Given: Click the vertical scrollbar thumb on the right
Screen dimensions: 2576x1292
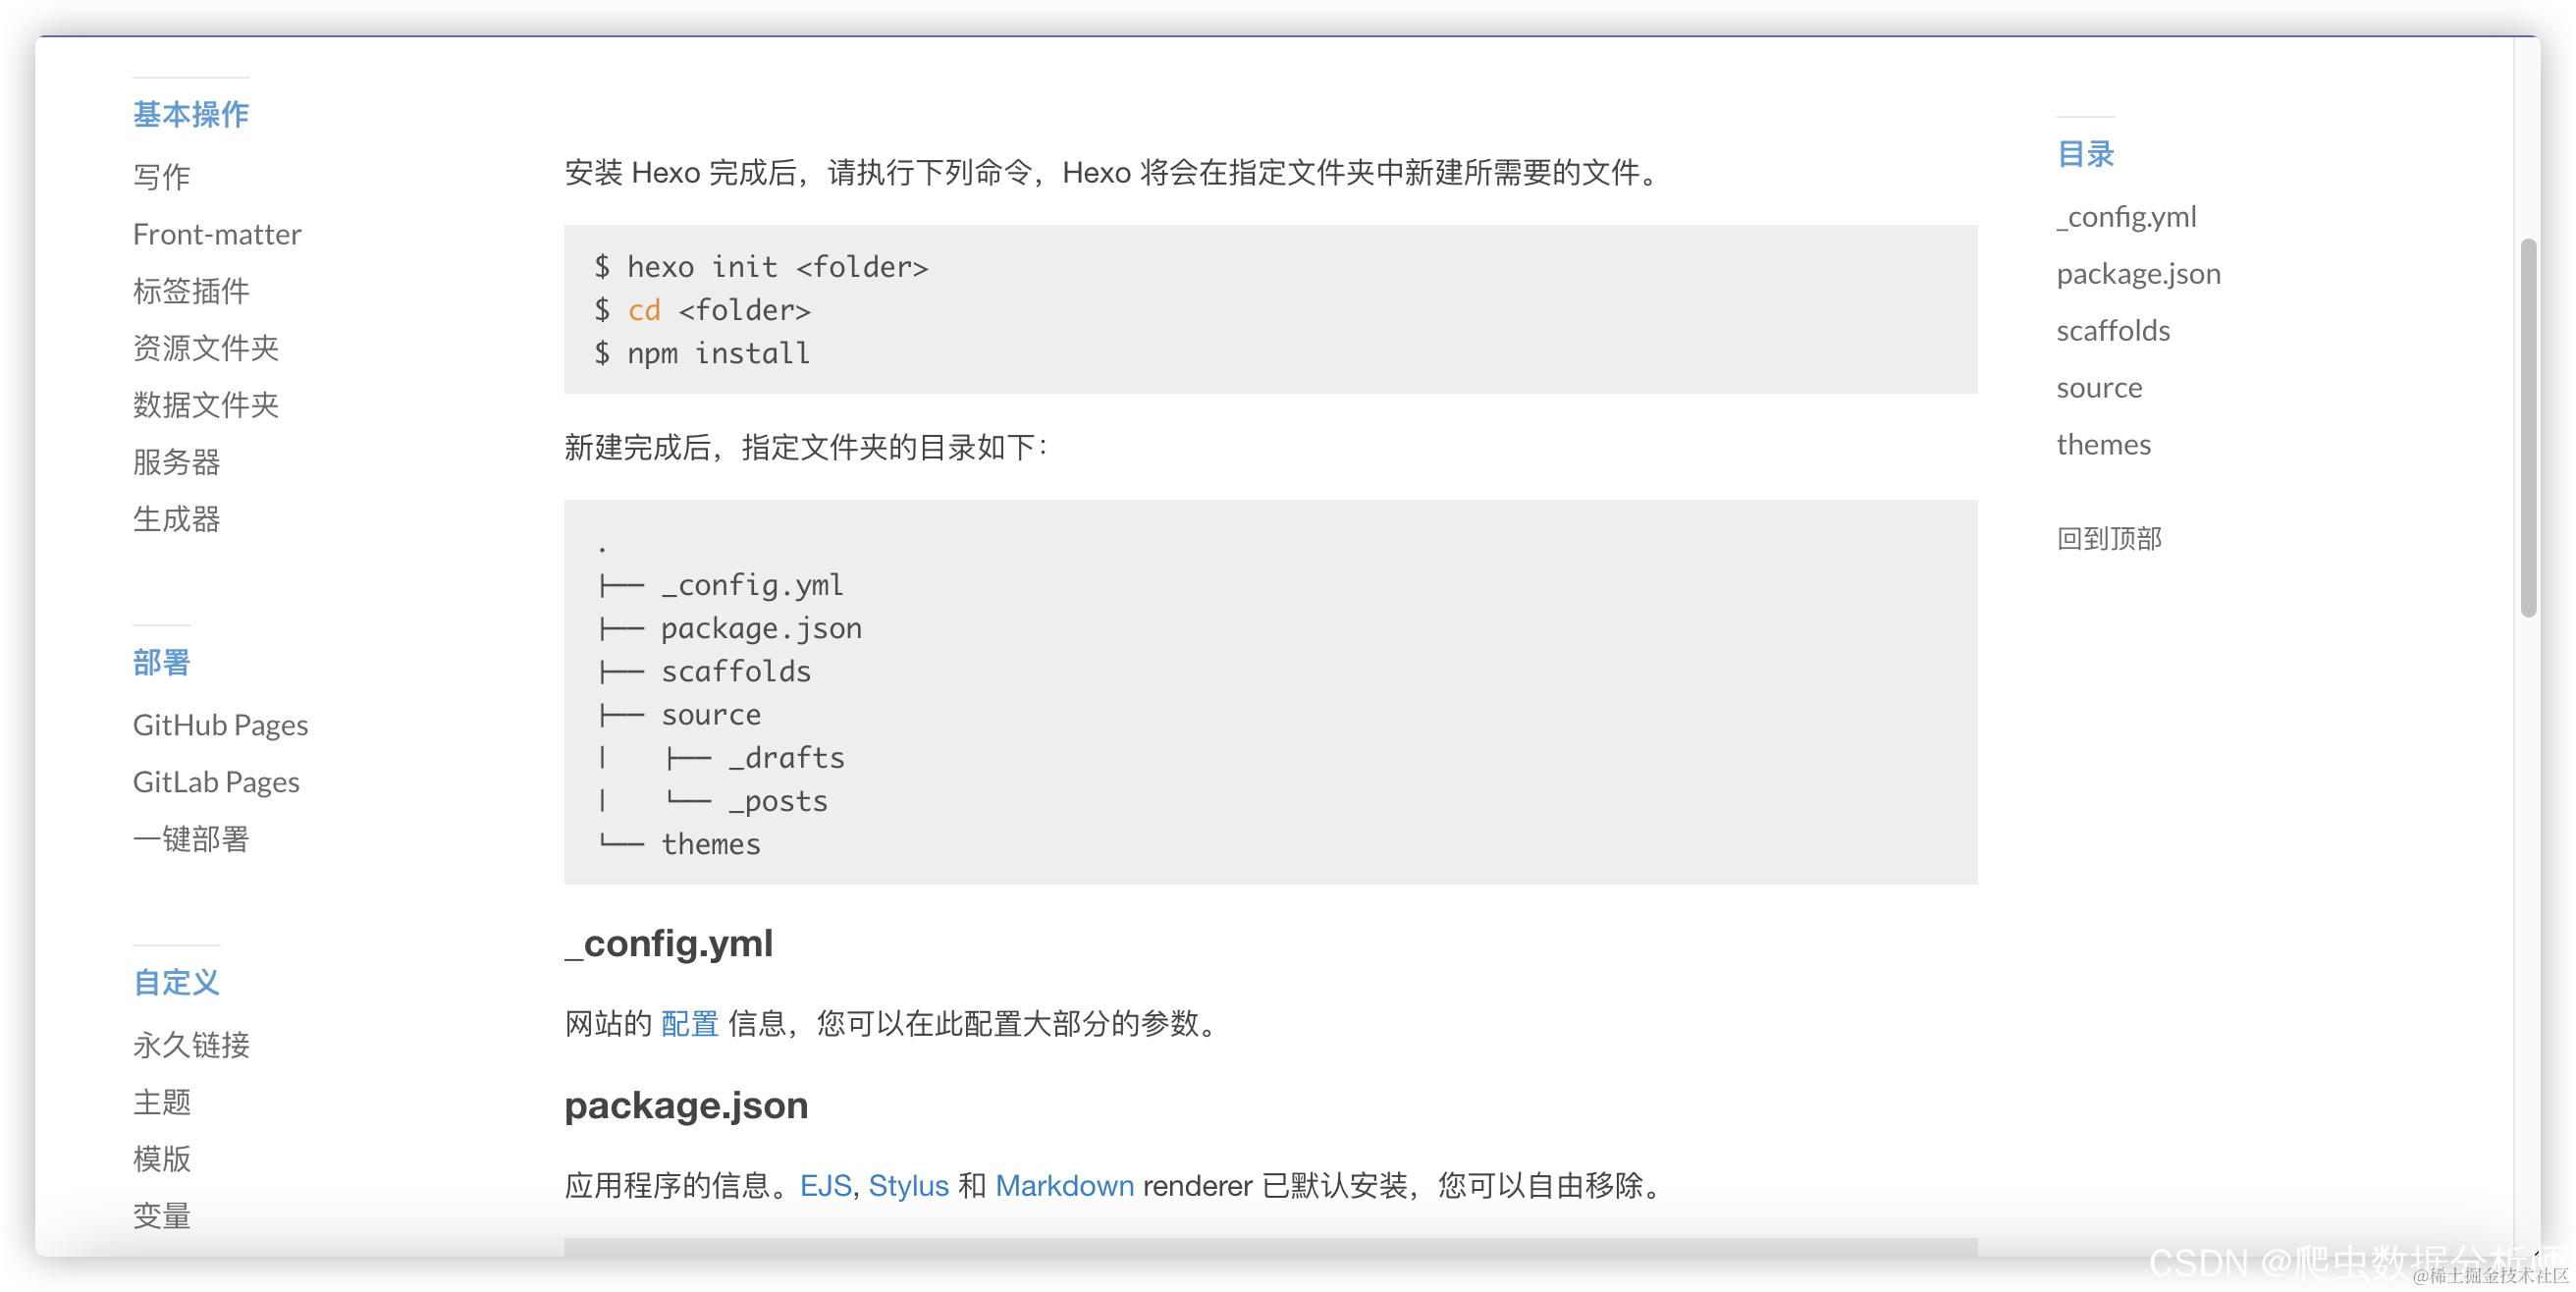Looking at the screenshot, I should point(2528,428).
